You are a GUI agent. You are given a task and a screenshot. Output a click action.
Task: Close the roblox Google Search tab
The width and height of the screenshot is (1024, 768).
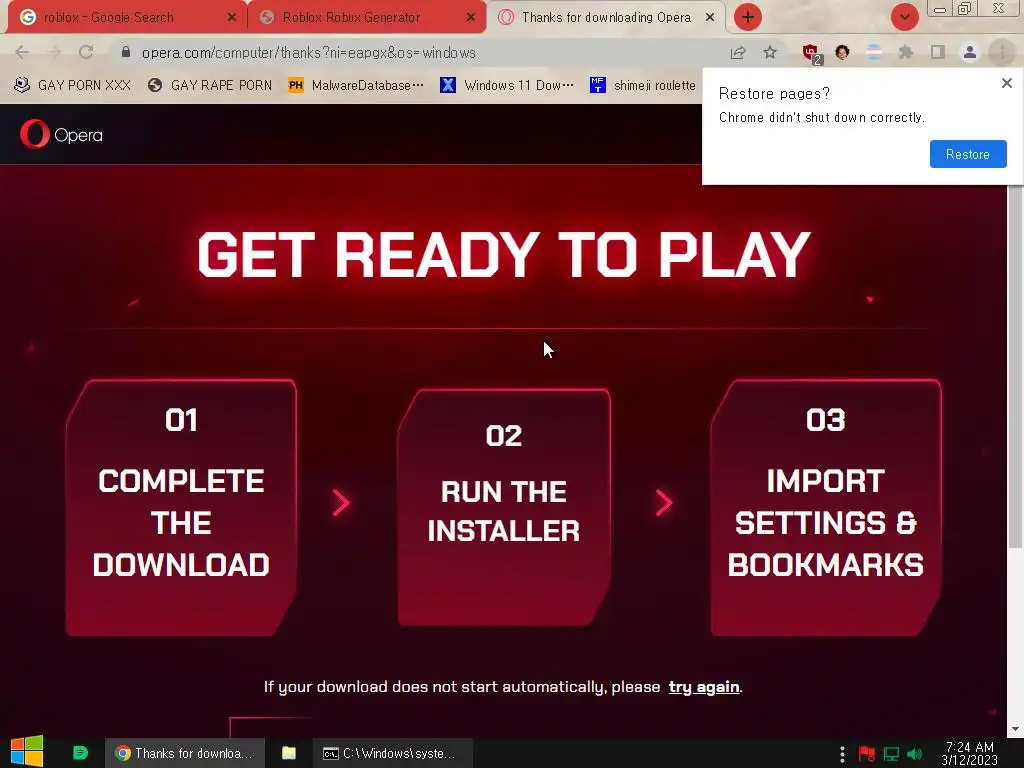232,18
